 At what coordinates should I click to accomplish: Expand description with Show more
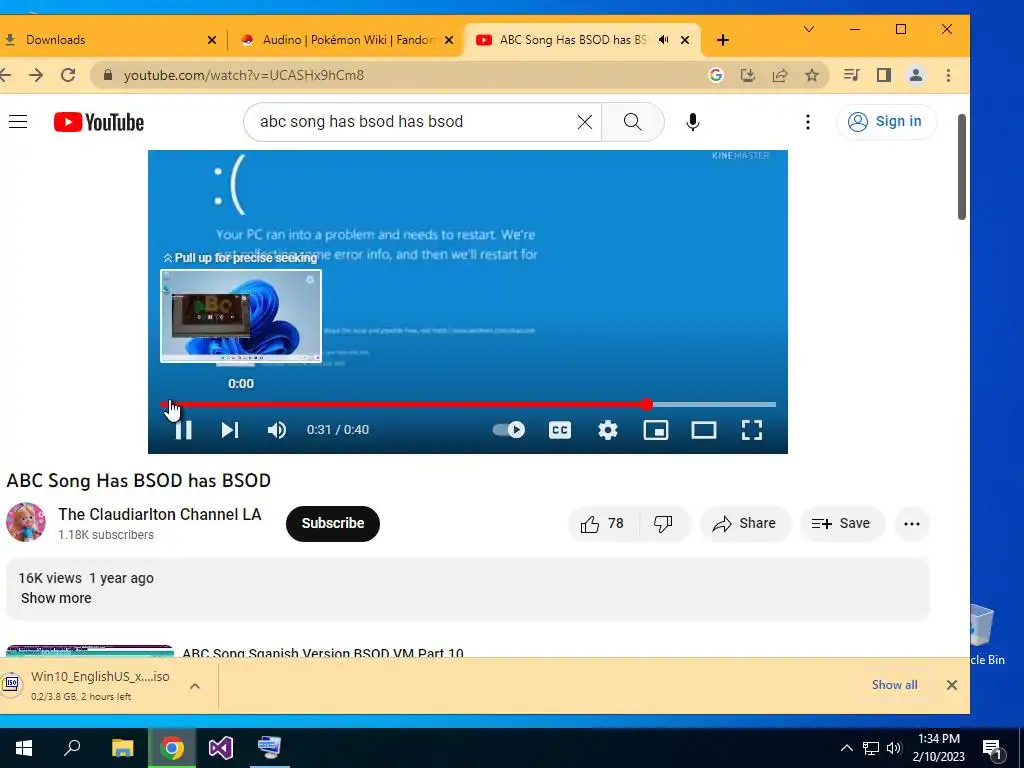[56, 598]
